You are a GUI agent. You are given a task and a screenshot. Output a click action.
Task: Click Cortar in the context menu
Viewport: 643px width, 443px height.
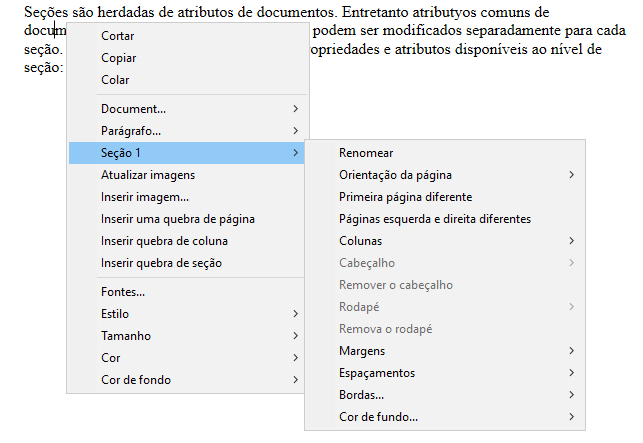tap(118, 36)
